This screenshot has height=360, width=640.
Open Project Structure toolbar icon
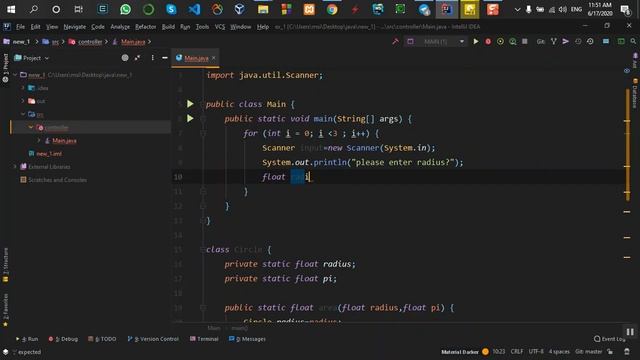[x=606, y=41]
